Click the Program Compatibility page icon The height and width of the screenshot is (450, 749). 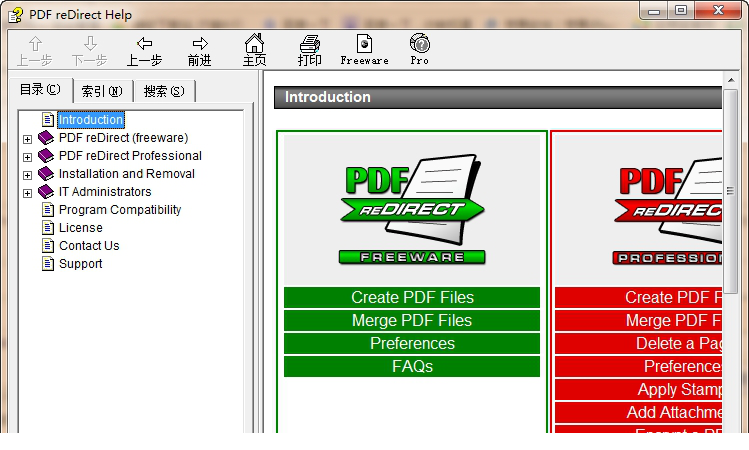pyautogui.click(x=47, y=209)
